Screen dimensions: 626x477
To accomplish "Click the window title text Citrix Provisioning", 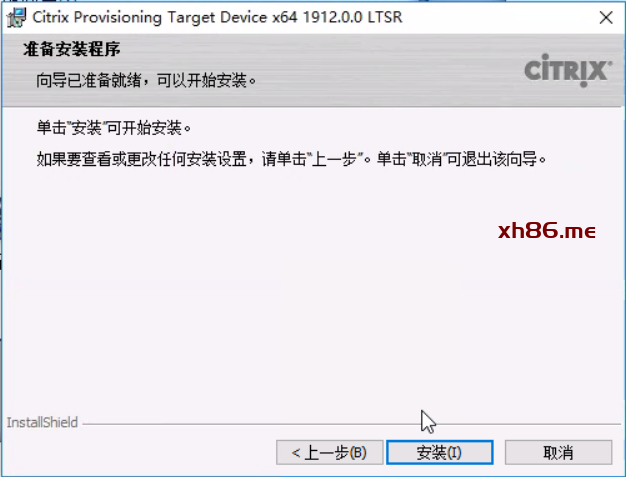I will [97, 18].
